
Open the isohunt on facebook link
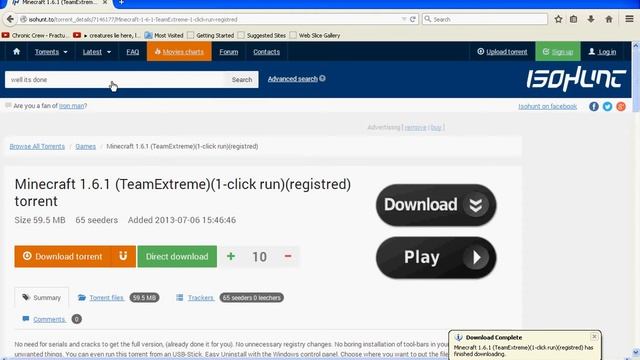click(x=547, y=107)
